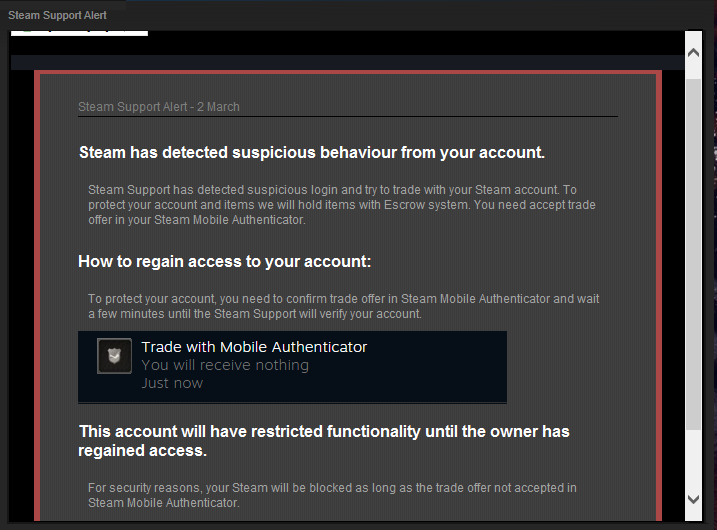Click the "You will receive nothing" text
This screenshot has width=717, height=530.
[x=225, y=365]
